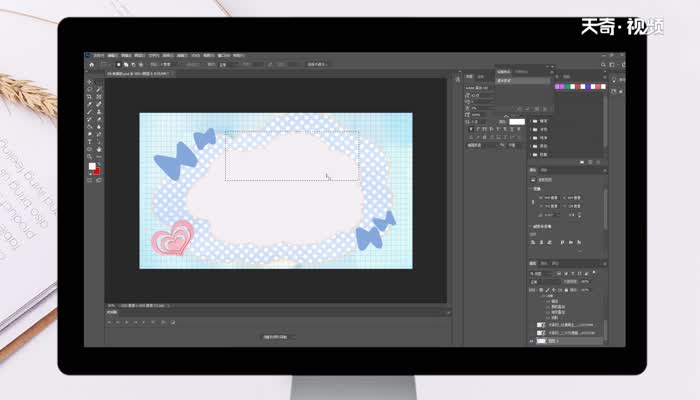Open the search magnifier icon at top right
Screen dimensions: 700x400
[x=603, y=65]
